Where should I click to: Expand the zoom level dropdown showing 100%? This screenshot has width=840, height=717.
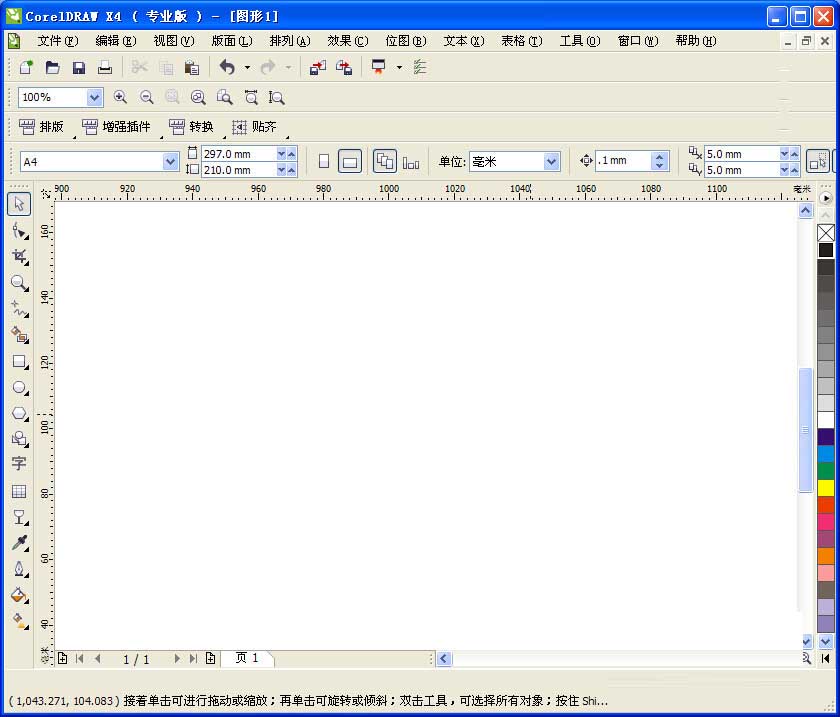click(94, 97)
